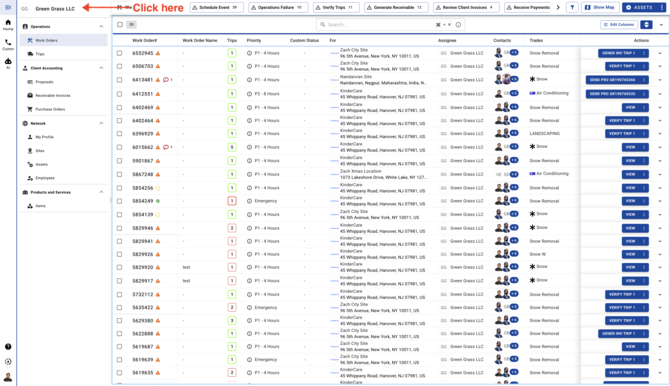The image size is (670, 386).
Task: Expand the row for work order 6552945
Action: tap(660, 53)
